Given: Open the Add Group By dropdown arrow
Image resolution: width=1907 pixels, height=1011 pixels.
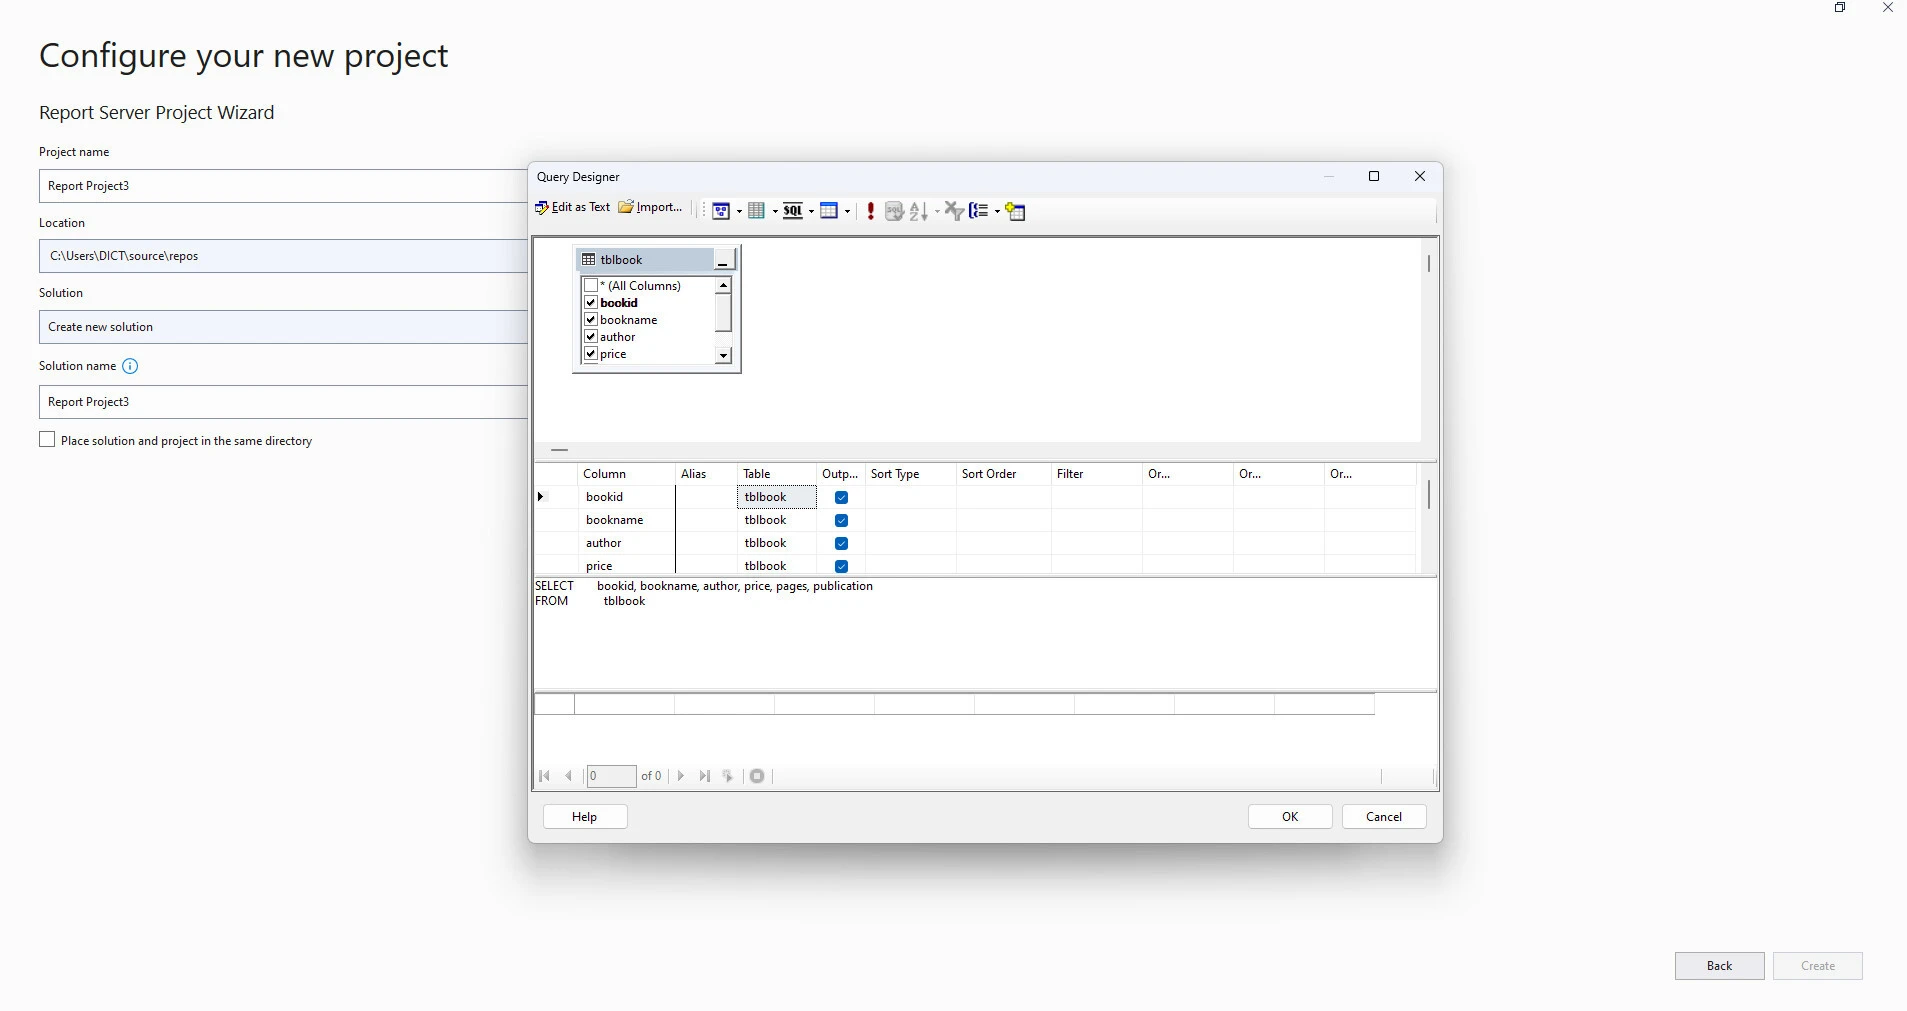Looking at the screenshot, I should [x=997, y=212].
